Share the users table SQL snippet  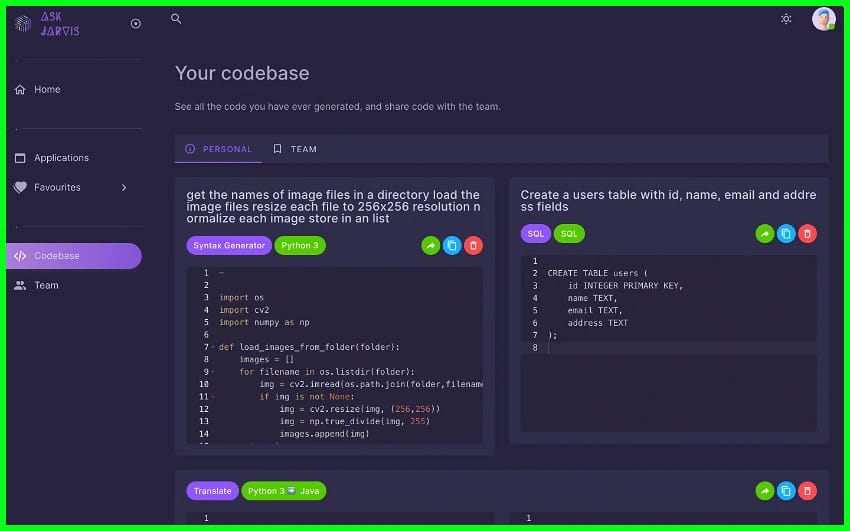(764, 233)
